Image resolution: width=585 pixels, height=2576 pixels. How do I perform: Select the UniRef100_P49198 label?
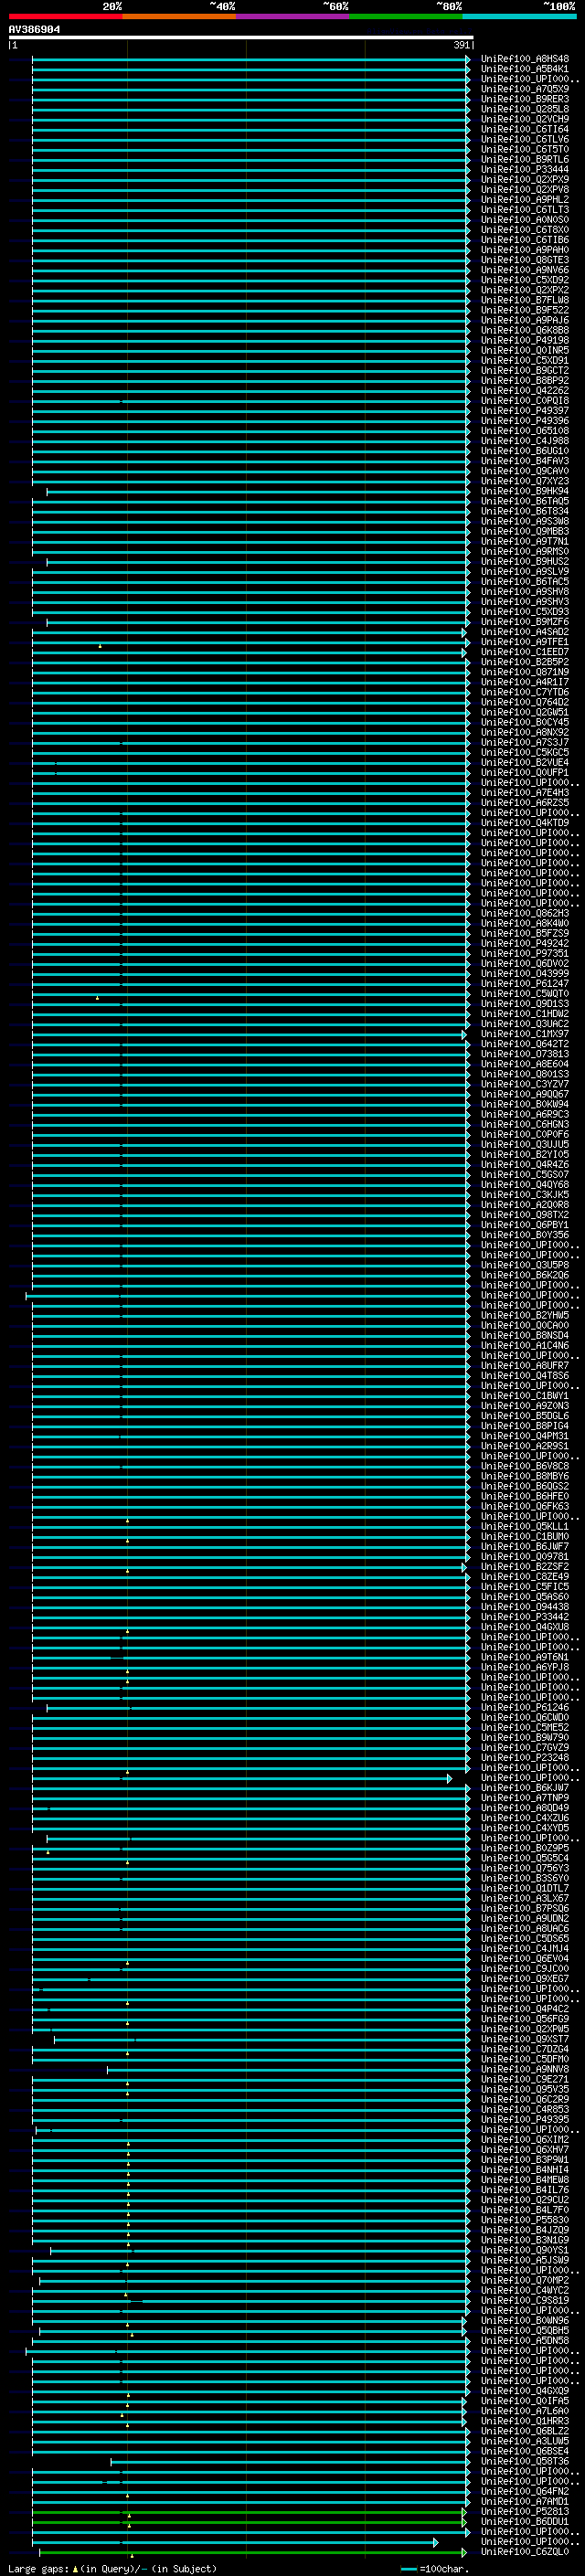tap(525, 340)
